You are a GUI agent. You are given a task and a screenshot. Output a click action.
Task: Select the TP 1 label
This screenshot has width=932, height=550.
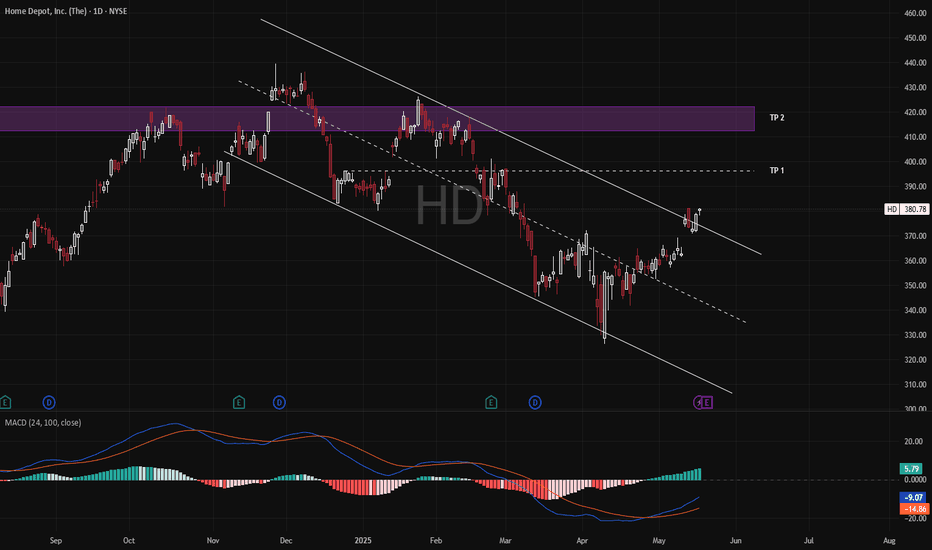click(x=777, y=171)
